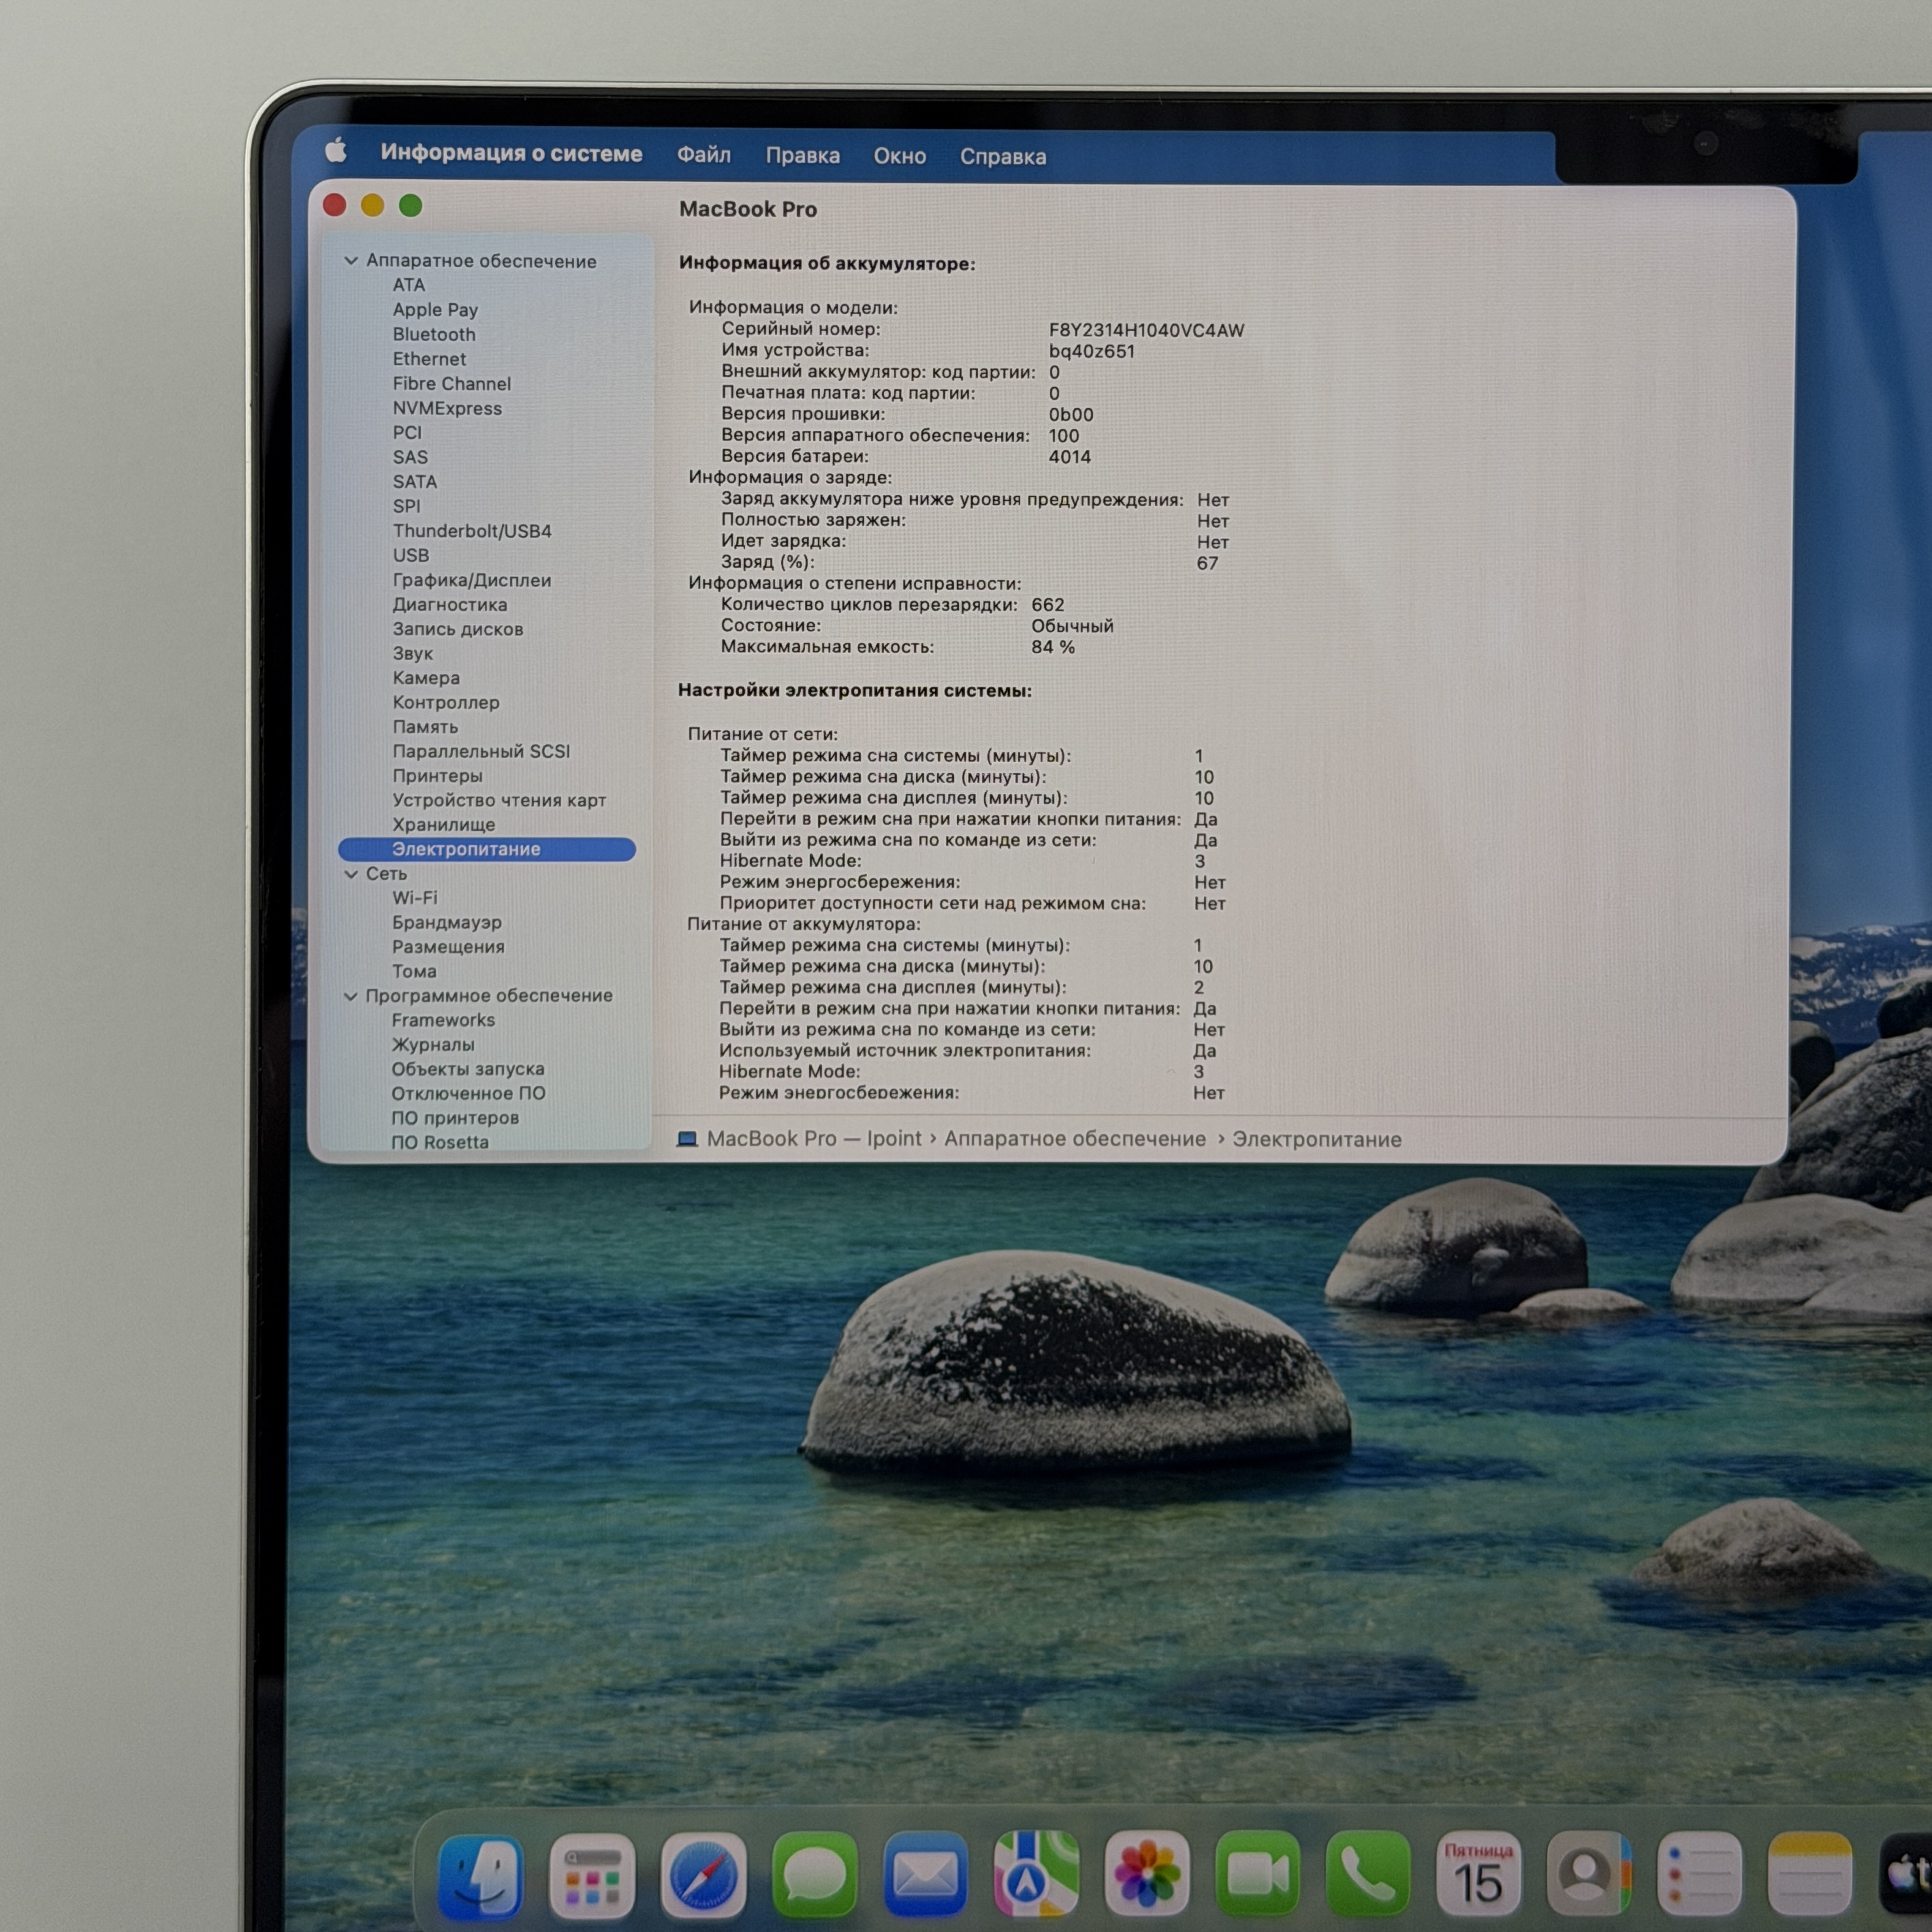
Task: Collapse the Программное обеспечение section
Action: coord(351,996)
